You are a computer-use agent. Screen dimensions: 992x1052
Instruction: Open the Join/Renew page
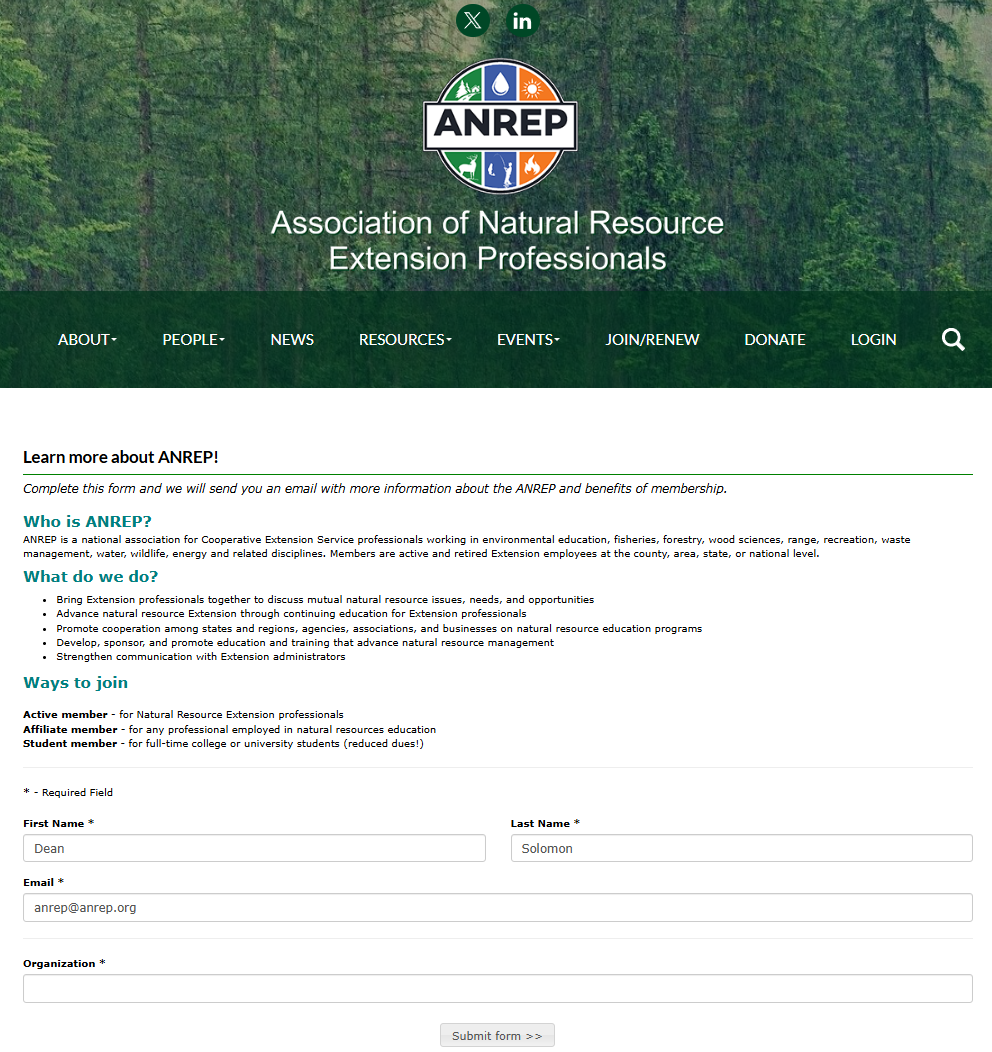[x=652, y=339]
